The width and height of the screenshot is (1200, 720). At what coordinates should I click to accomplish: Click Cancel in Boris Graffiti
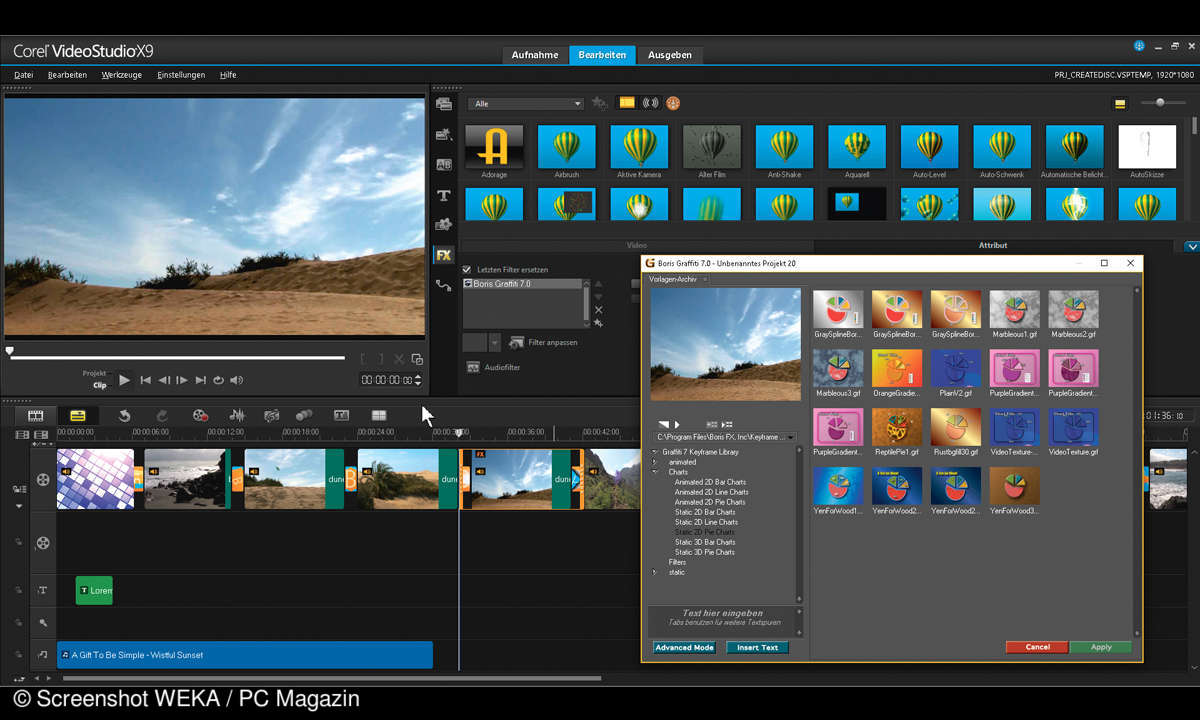1038,647
